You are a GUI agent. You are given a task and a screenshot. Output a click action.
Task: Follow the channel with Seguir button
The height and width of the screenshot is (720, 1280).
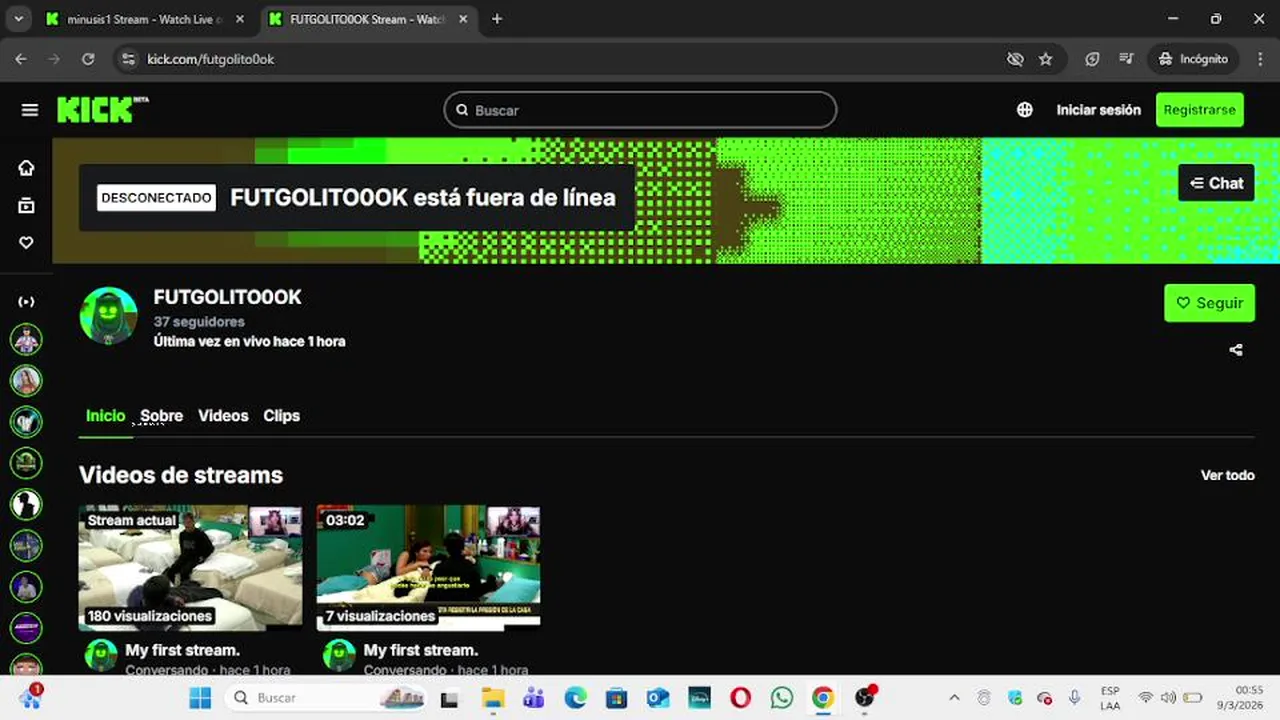1209,303
